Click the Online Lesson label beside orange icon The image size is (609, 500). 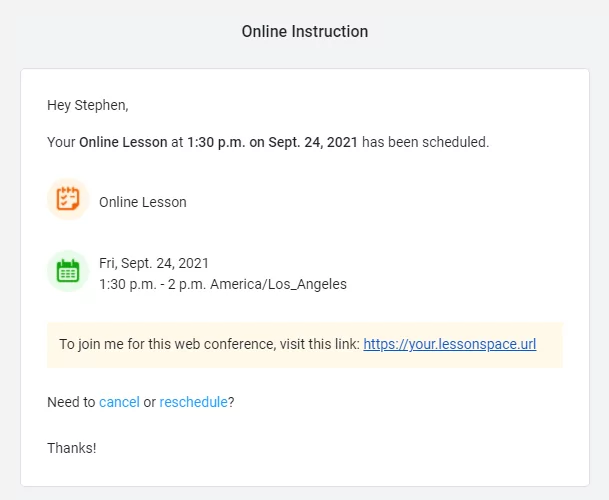pos(143,202)
